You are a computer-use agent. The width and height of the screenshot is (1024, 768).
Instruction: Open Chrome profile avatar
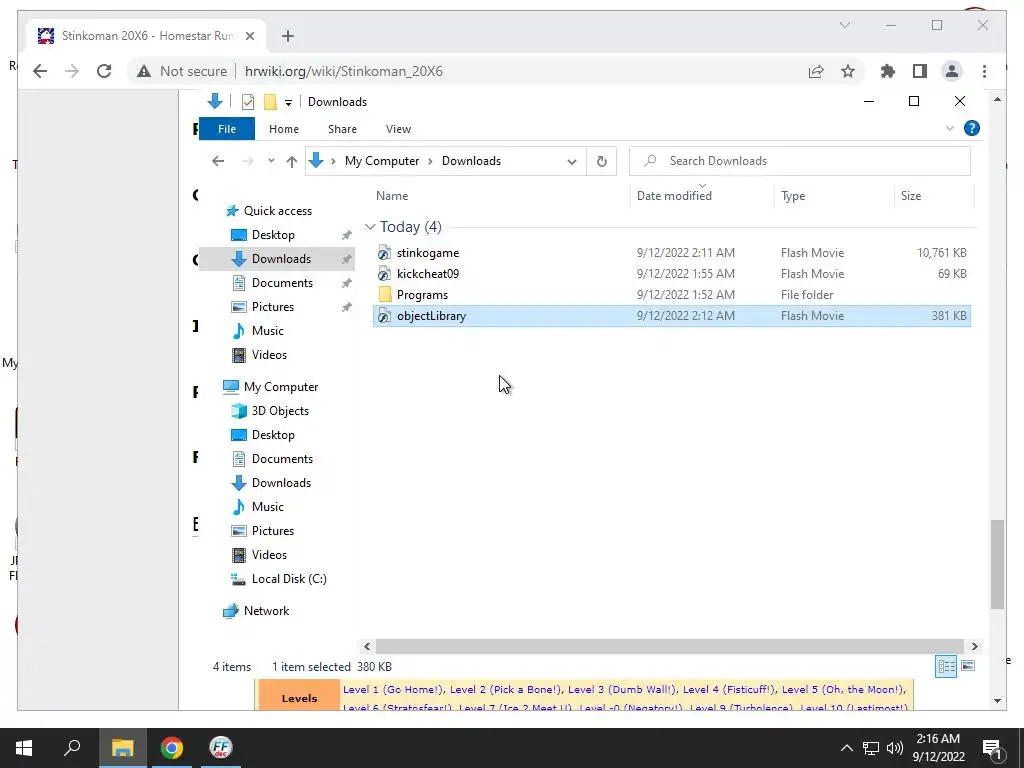(x=952, y=71)
